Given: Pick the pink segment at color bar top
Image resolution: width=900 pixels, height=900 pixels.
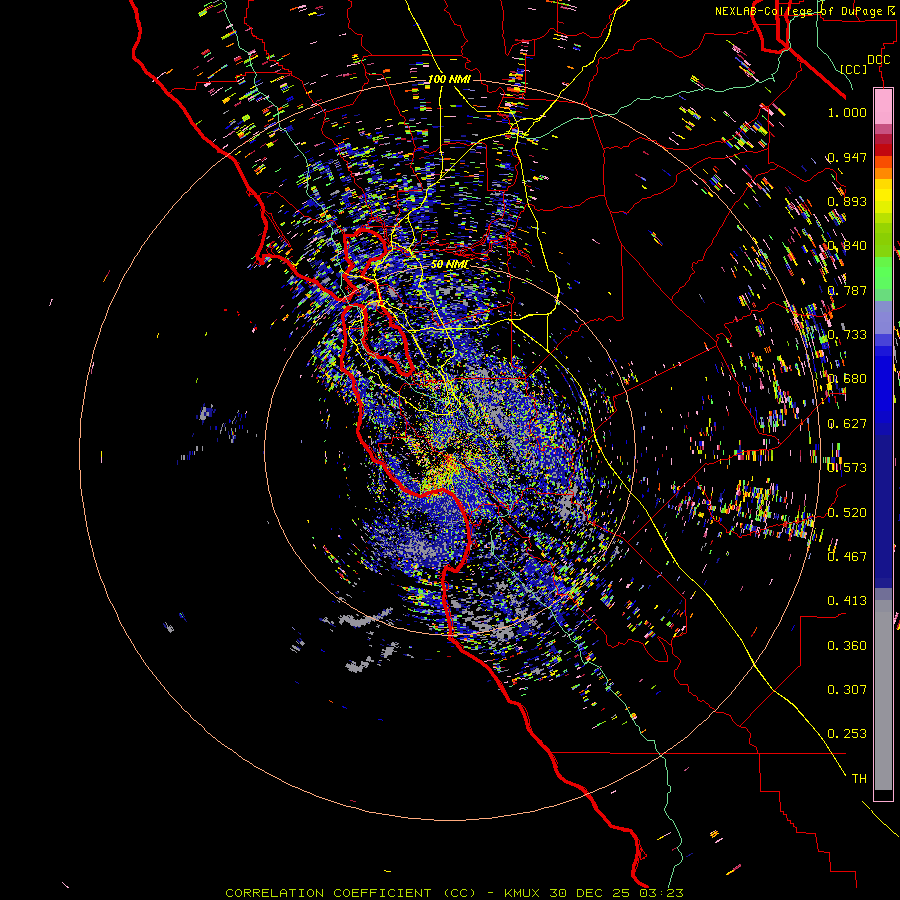Looking at the screenshot, I should 883,106.
